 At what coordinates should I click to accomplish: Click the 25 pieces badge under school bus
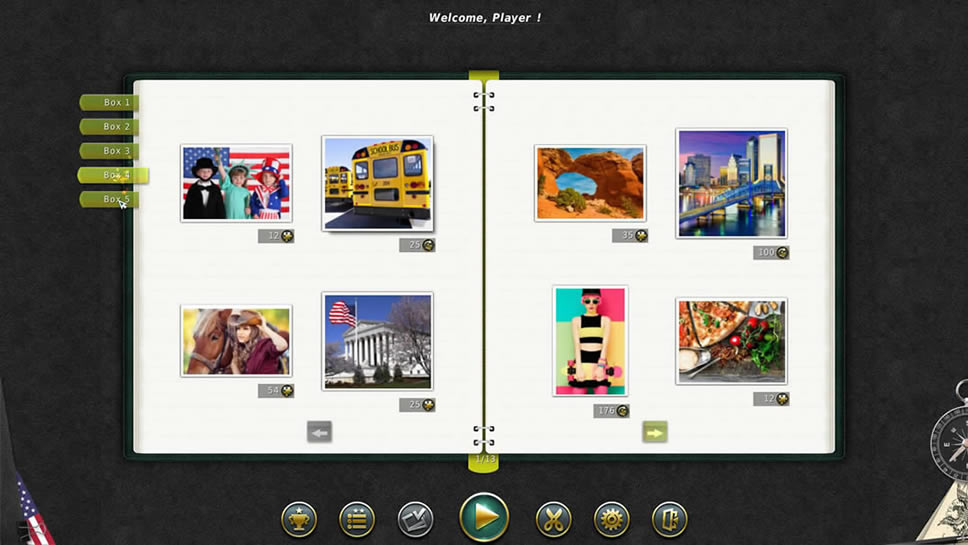tap(417, 245)
